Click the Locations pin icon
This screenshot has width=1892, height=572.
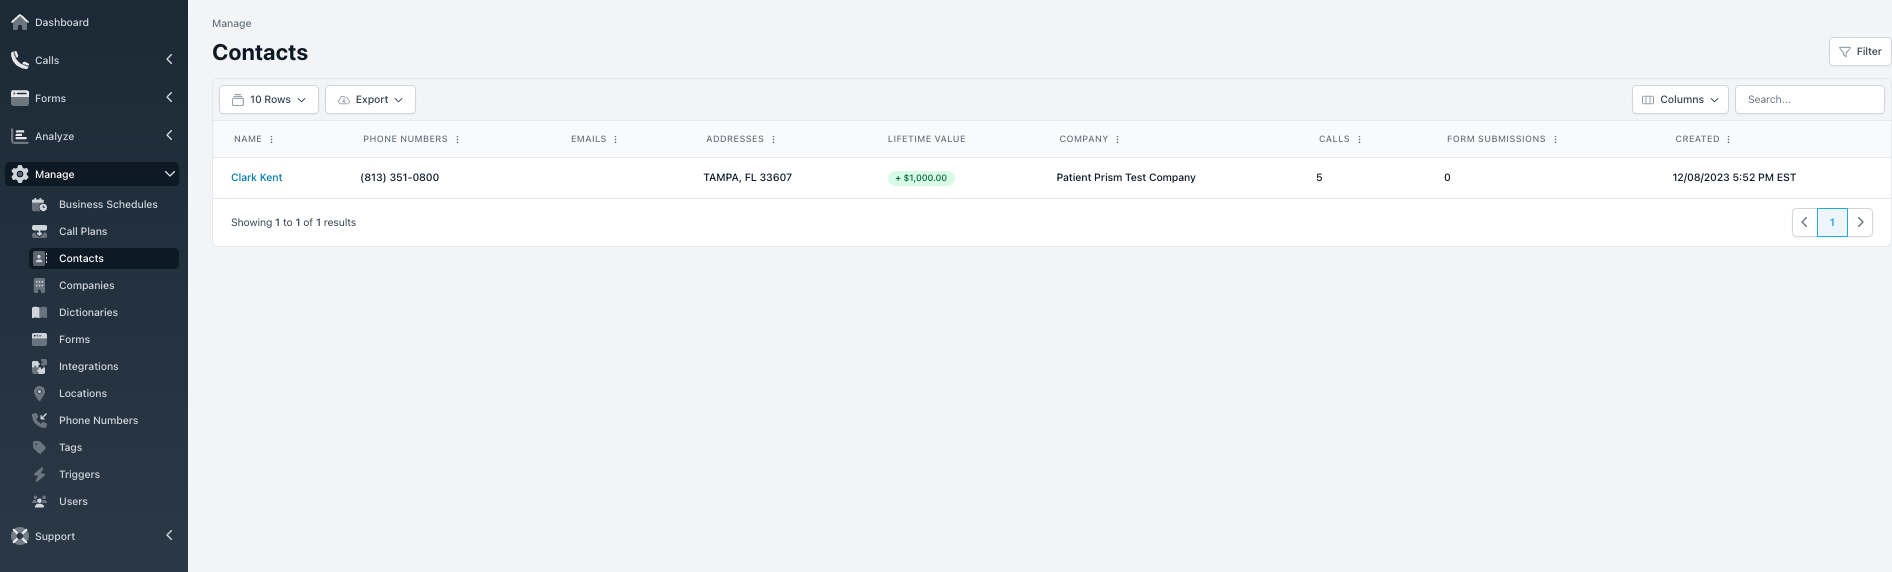[x=40, y=393]
